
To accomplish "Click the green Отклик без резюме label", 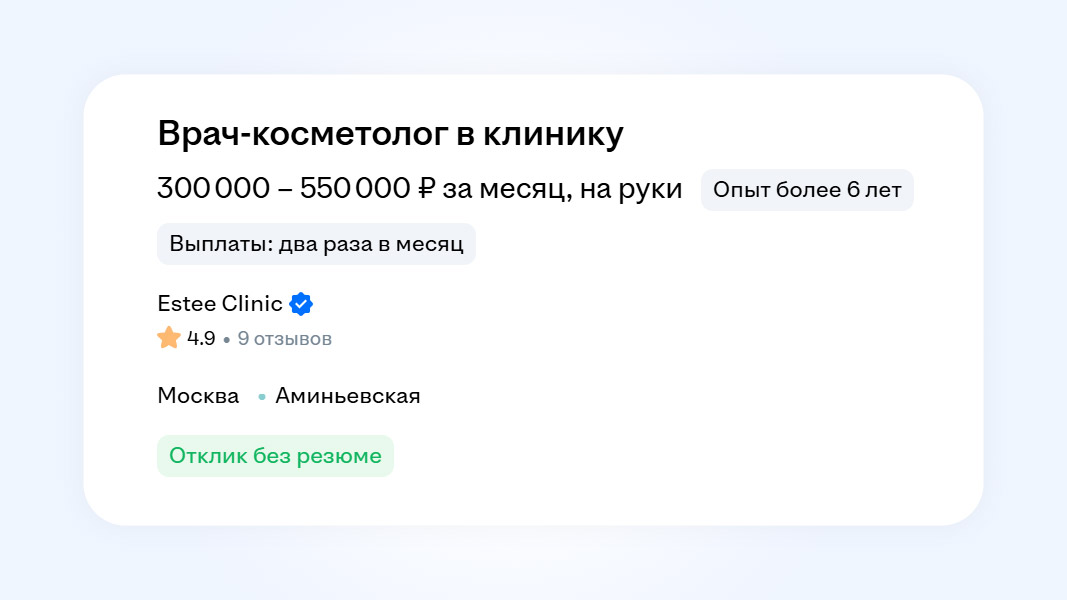I will [x=275, y=456].
